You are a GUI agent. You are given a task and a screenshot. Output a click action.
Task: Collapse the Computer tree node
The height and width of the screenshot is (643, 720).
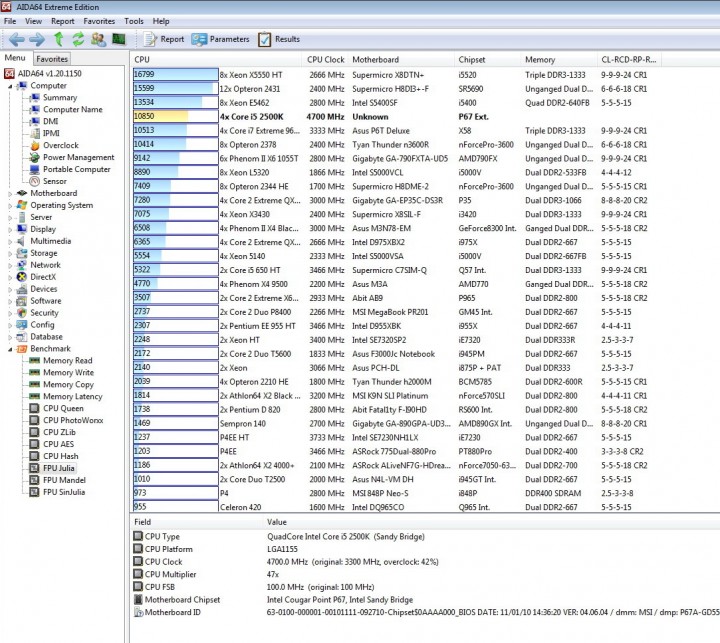(10, 86)
